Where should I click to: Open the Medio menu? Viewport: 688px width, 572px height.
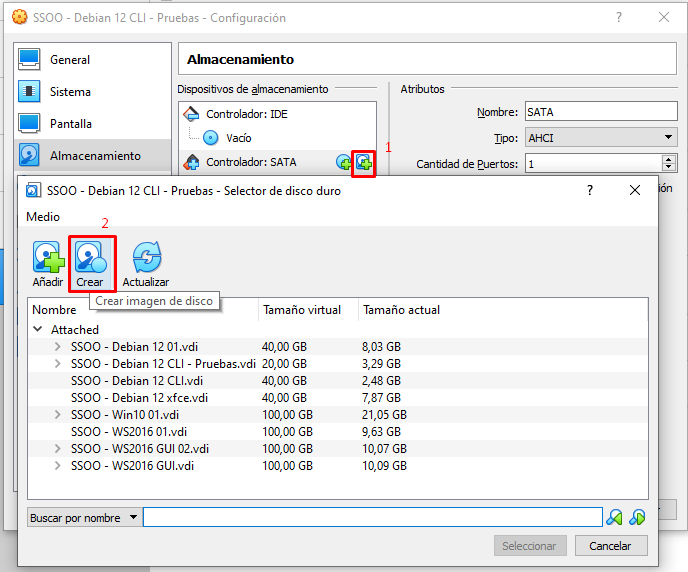coord(43,217)
